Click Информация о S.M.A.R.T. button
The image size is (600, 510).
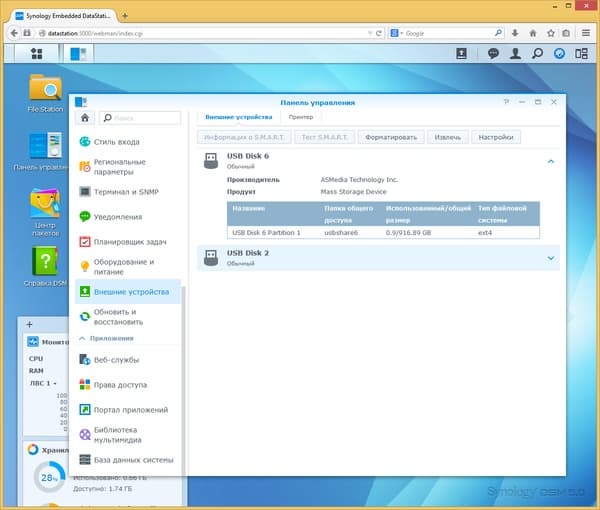click(244, 137)
